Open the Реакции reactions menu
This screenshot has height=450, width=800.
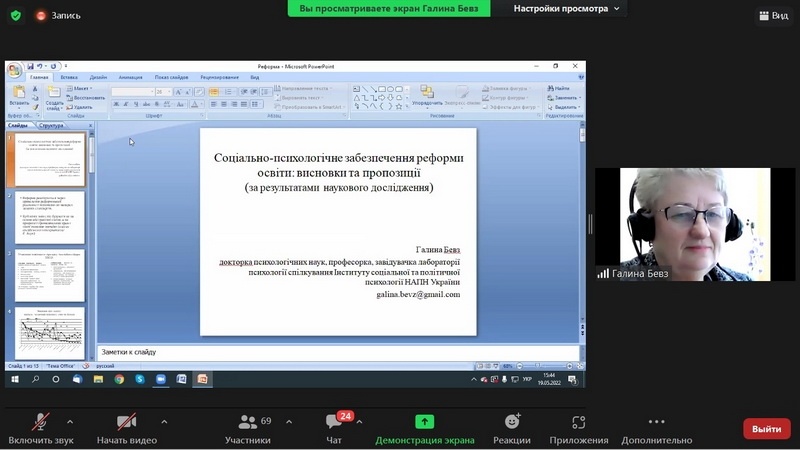[x=512, y=429]
